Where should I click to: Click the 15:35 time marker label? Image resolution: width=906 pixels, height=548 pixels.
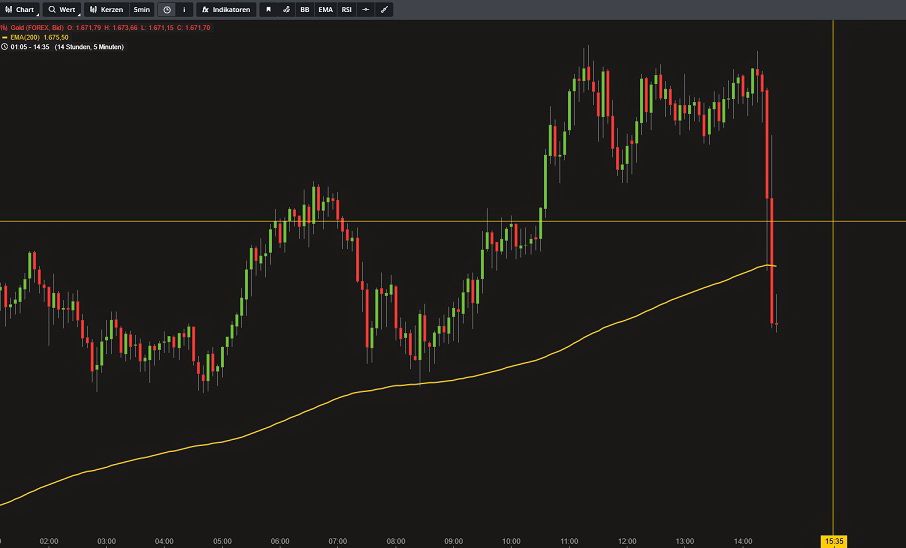coord(834,541)
